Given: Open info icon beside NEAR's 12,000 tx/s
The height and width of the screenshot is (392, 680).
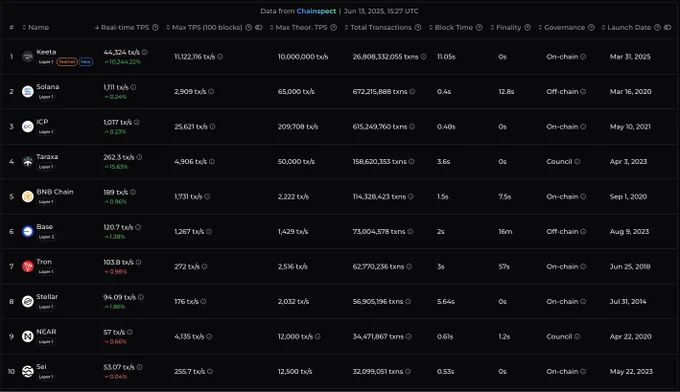Looking at the screenshot, I should click(317, 336).
